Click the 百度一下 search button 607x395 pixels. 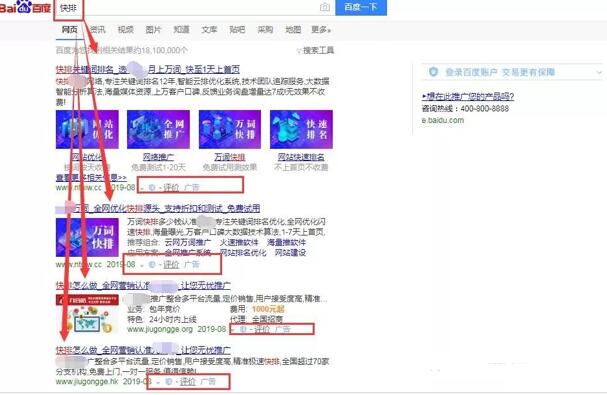[361, 7]
